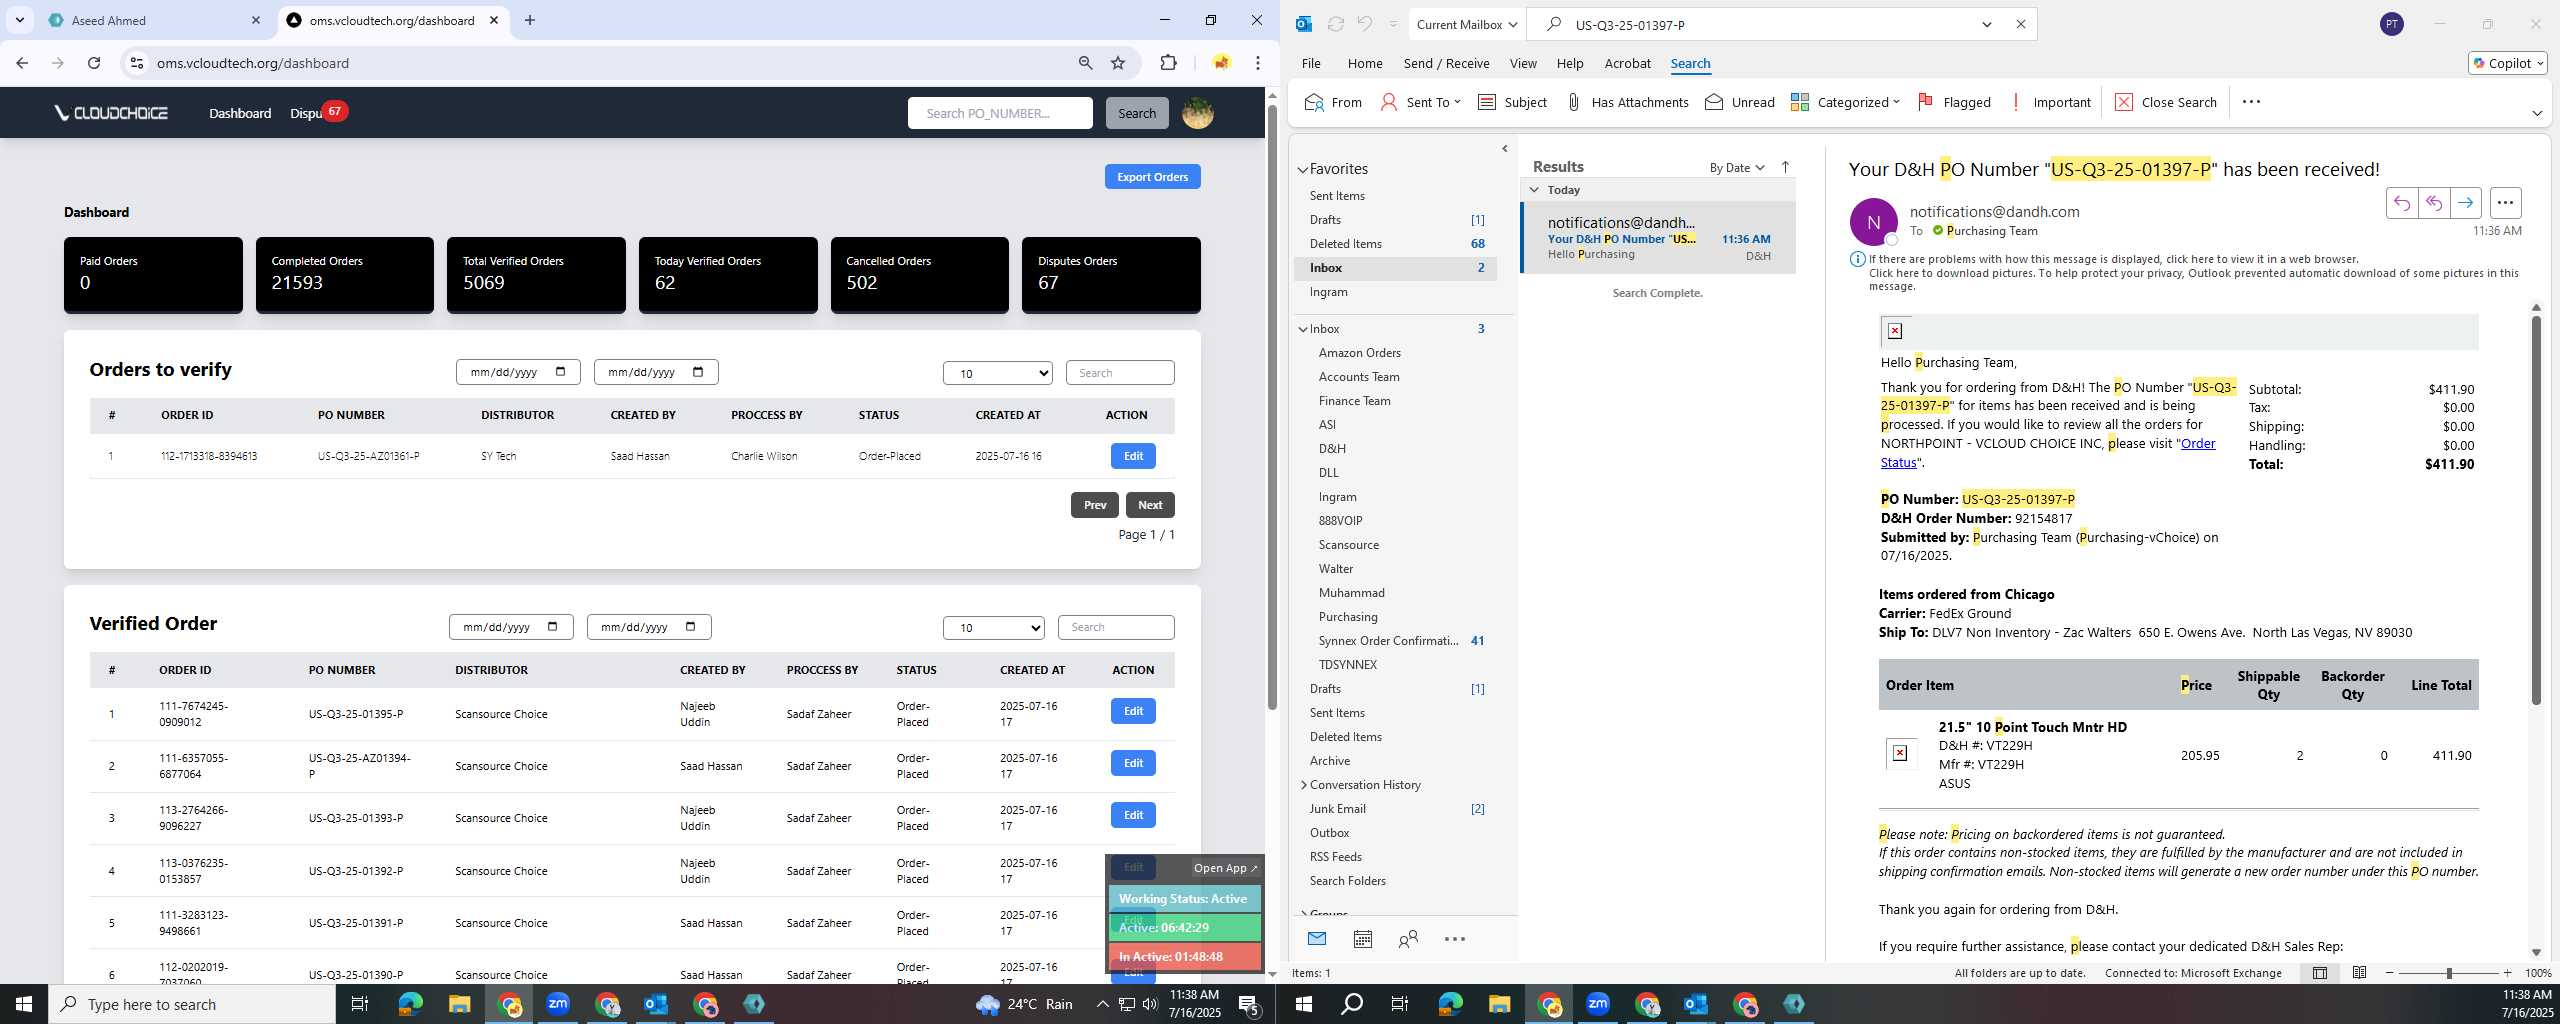Click the Chrome back arrow

22,63
